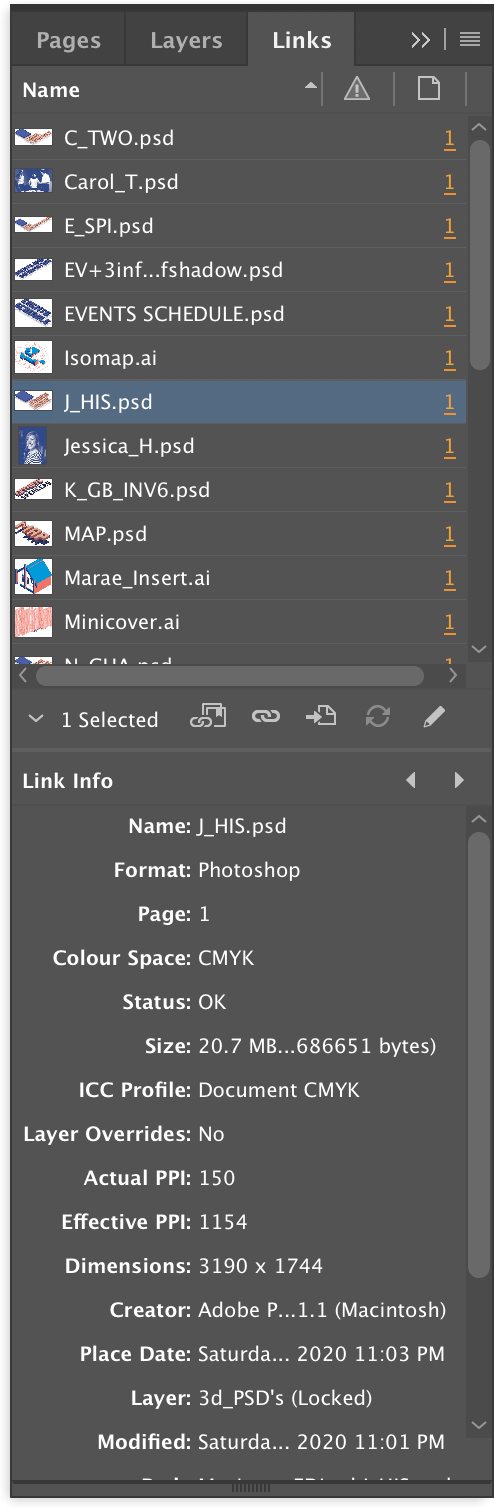Screen dimensions: 494x1512
Task: Select the Isomap.ai link
Action: [x=239, y=359]
